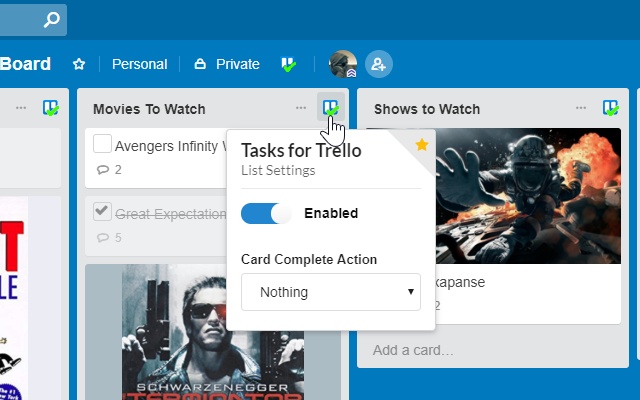
Task: Click comment icon on Great Expectations card
Action: tap(103, 238)
